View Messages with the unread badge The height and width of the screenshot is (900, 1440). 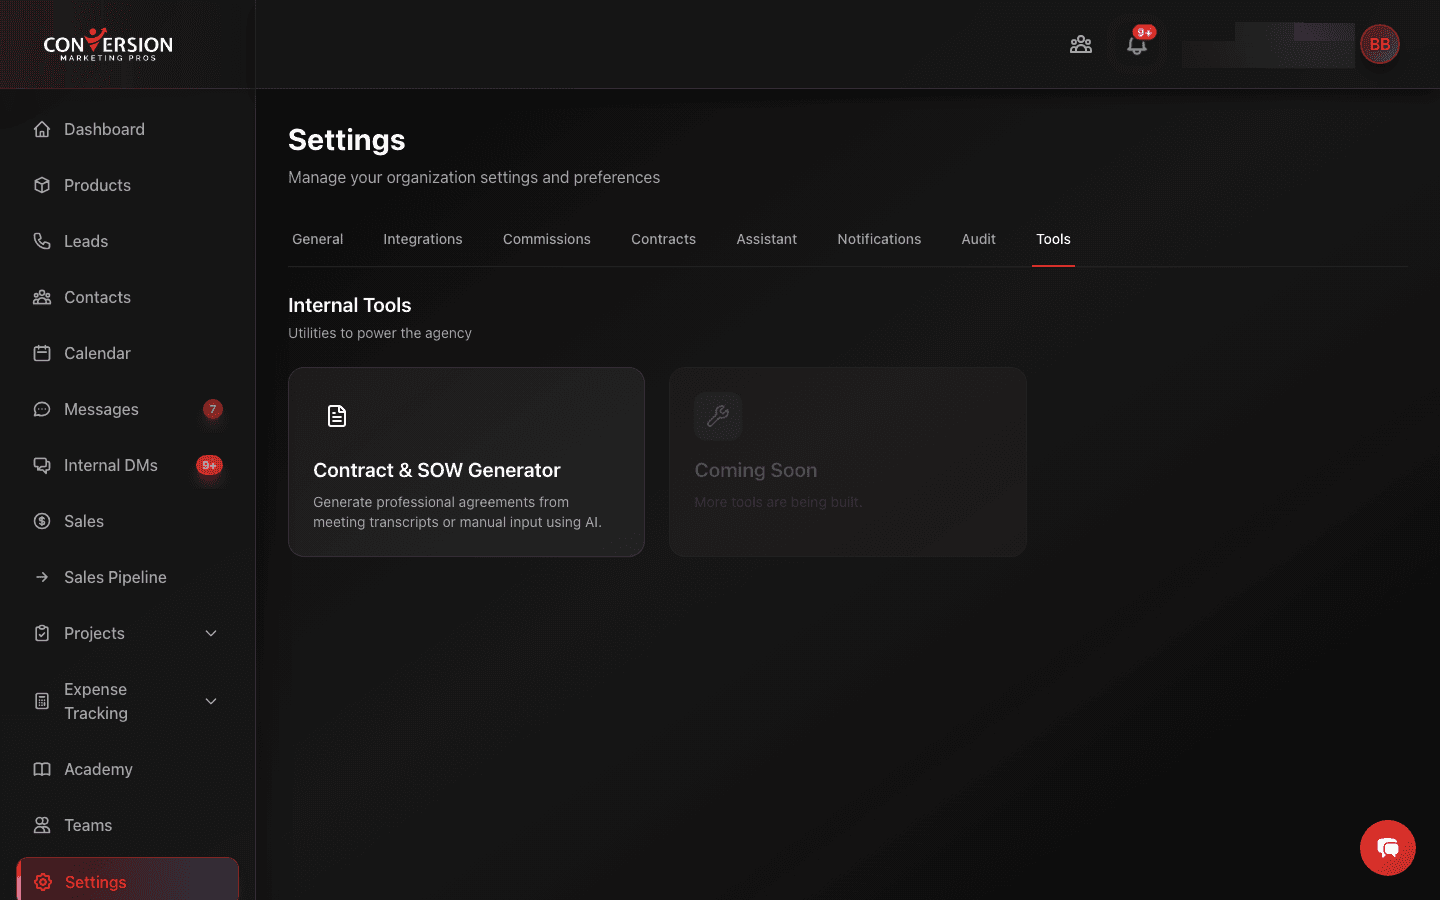tap(100, 409)
